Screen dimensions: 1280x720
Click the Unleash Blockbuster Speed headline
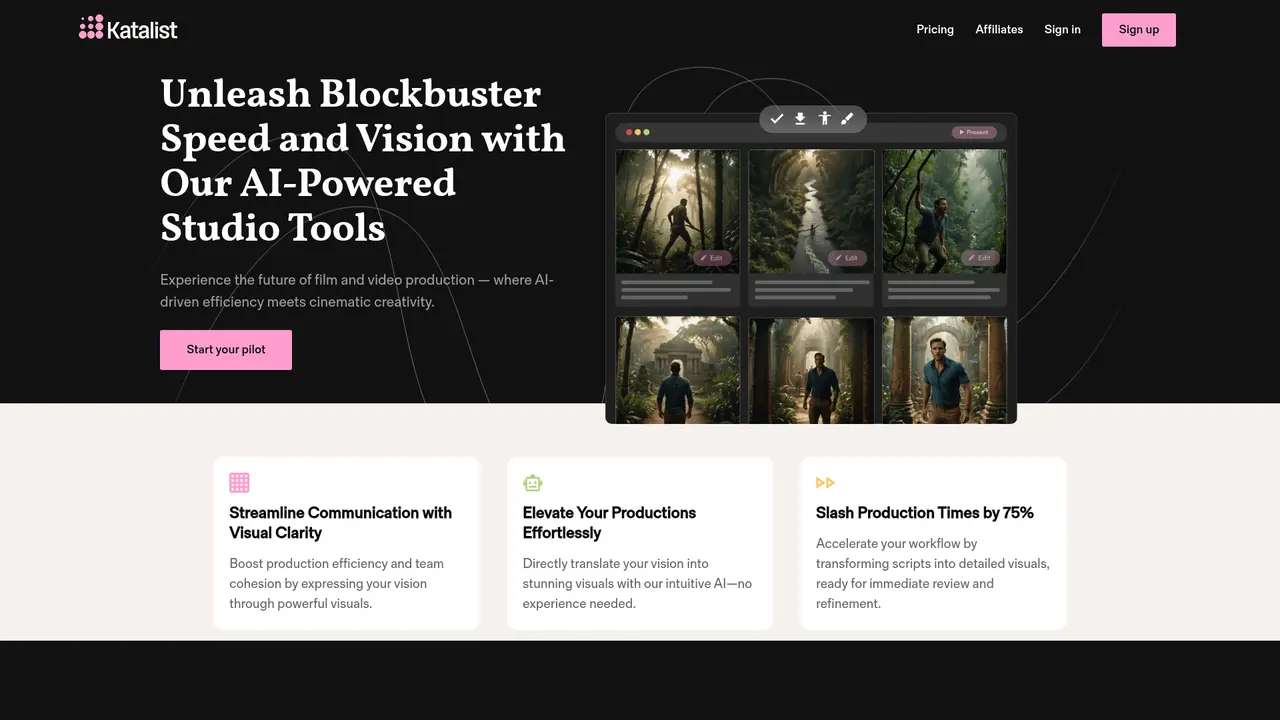tap(363, 161)
